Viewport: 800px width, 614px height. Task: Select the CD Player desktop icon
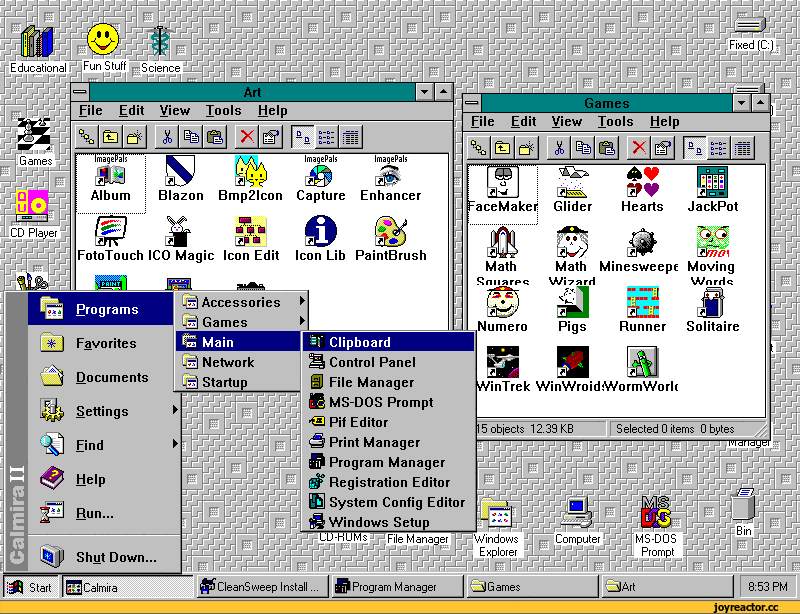pos(34,214)
